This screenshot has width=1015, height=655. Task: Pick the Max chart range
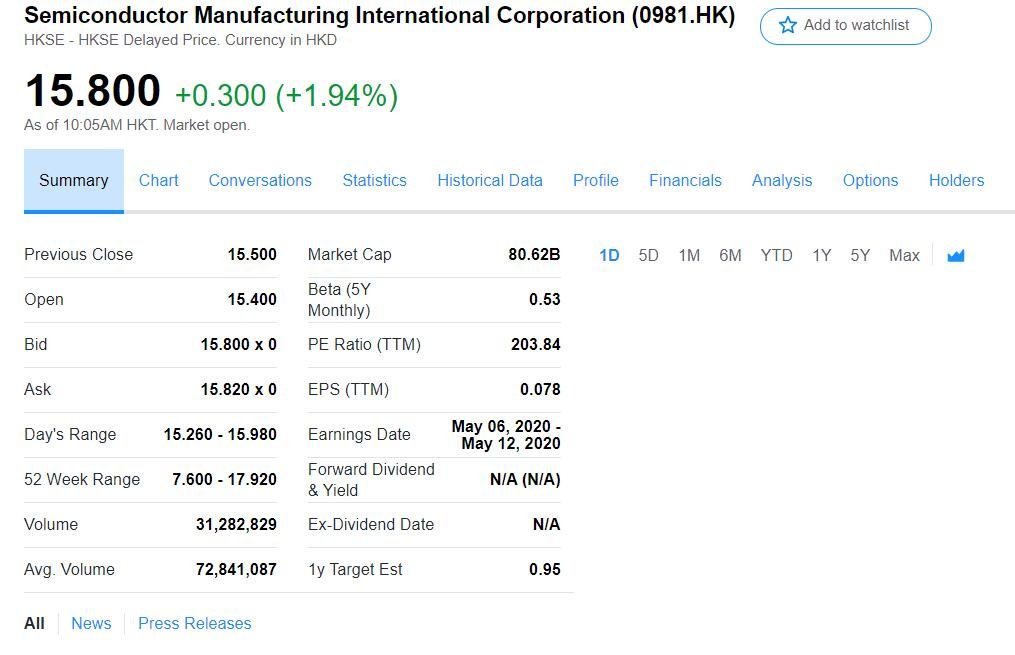tap(904, 256)
